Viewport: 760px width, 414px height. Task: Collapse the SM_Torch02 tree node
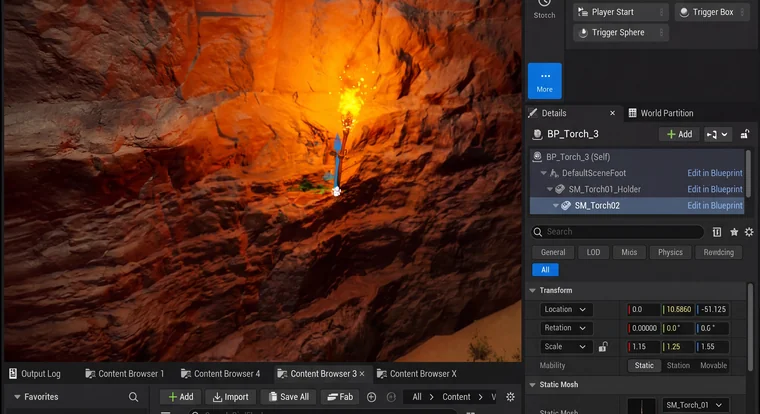coord(555,206)
